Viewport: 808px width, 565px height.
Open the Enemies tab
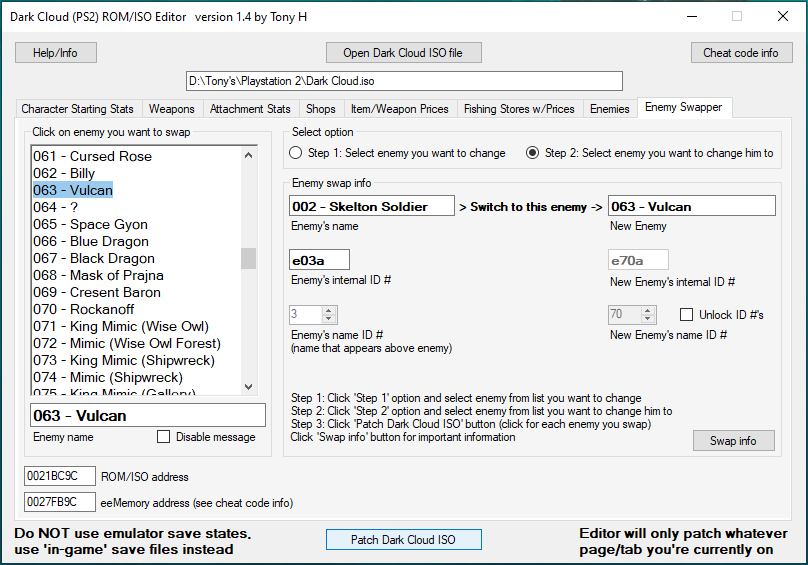(610, 109)
